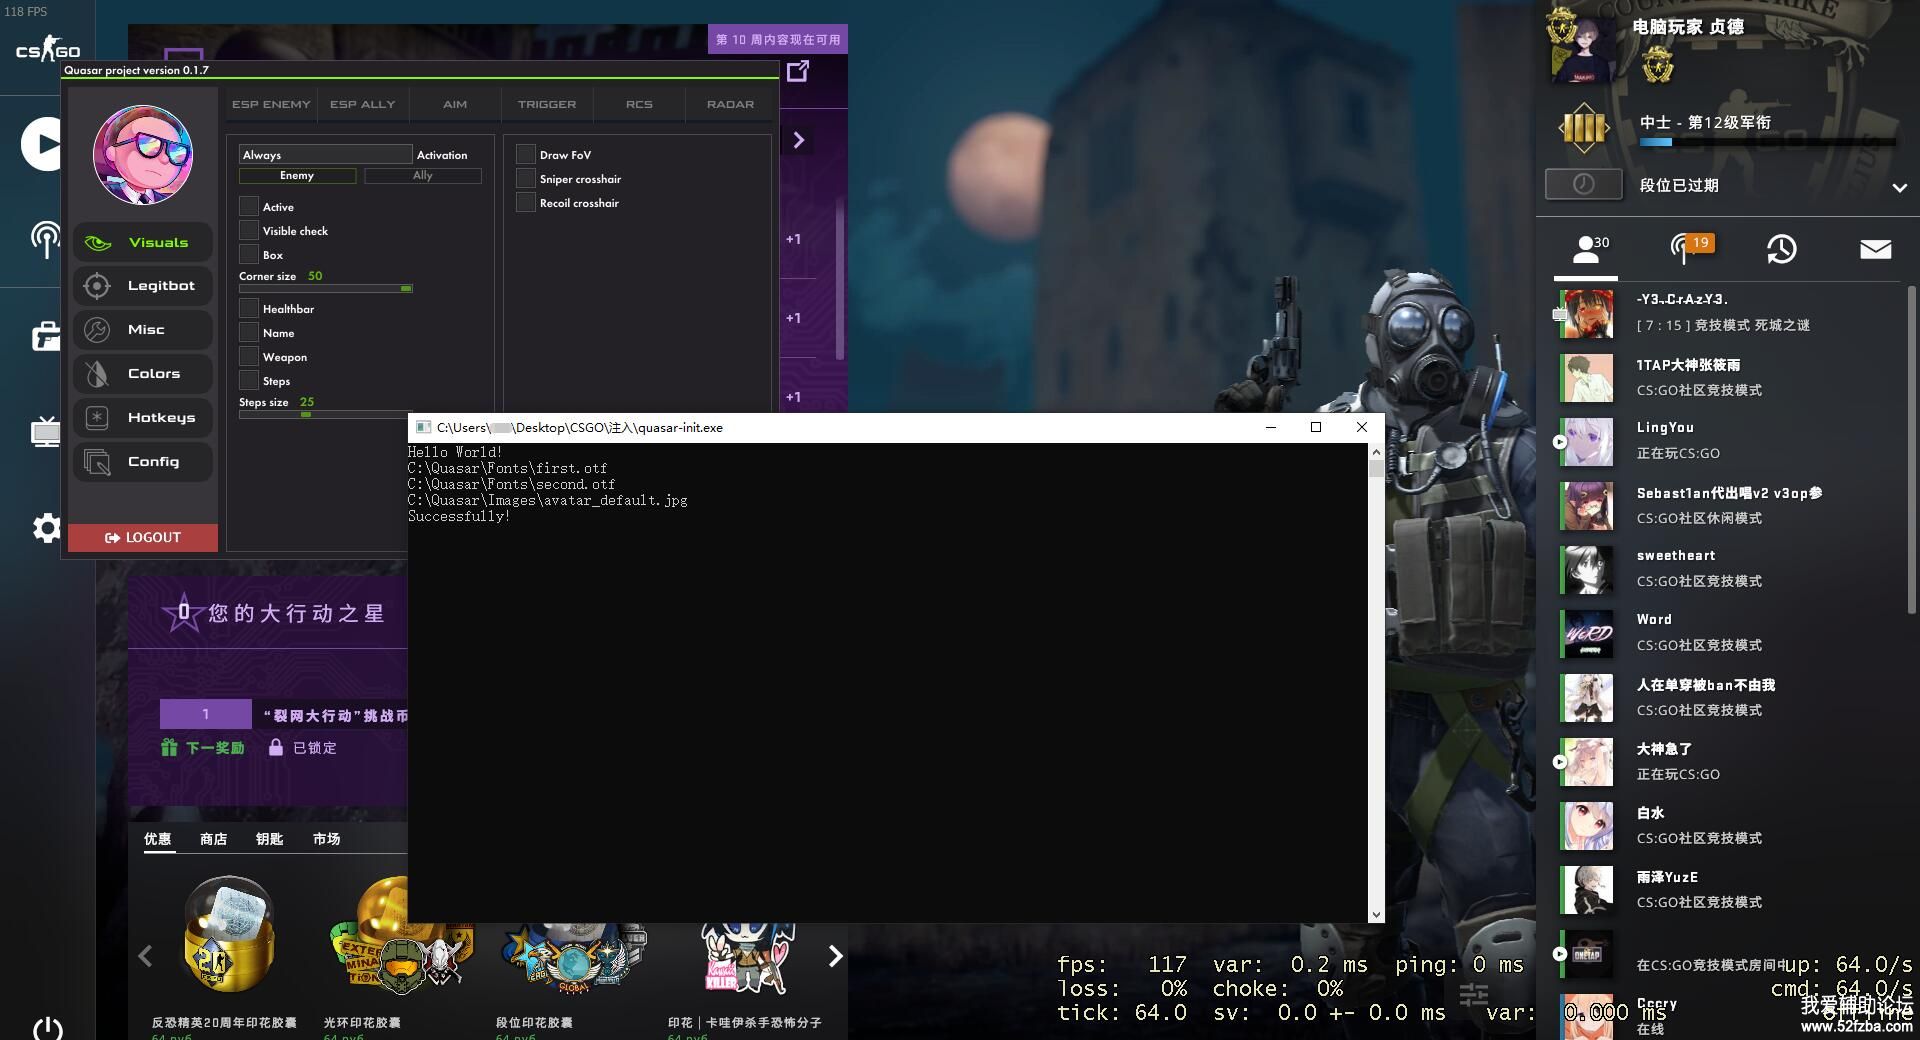
Task: Adjust the Corner size slider
Action: pos(326,288)
